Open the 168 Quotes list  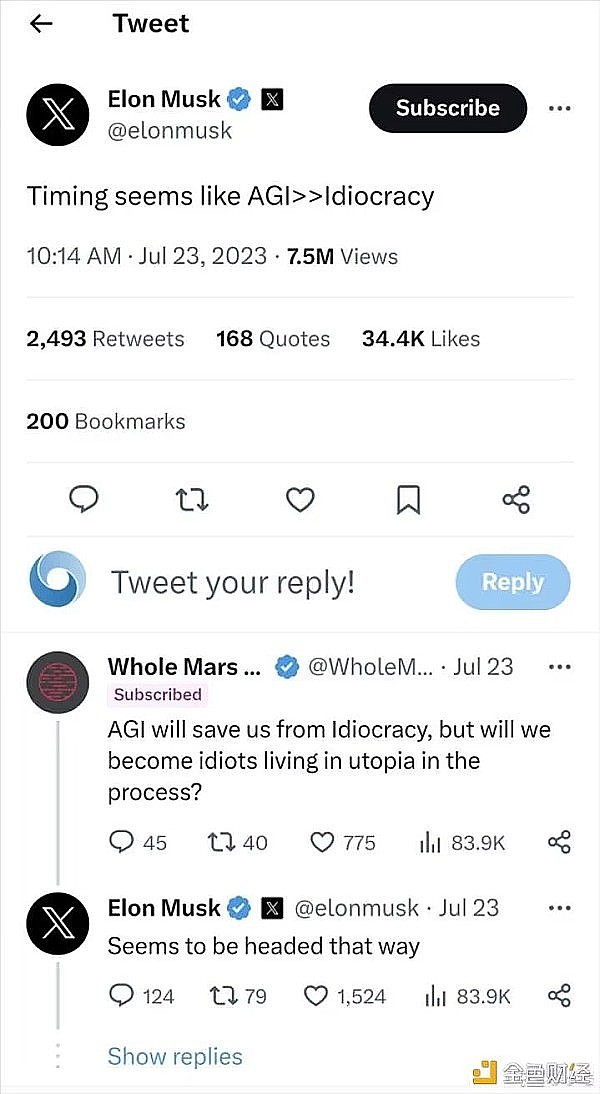pos(273,339)
